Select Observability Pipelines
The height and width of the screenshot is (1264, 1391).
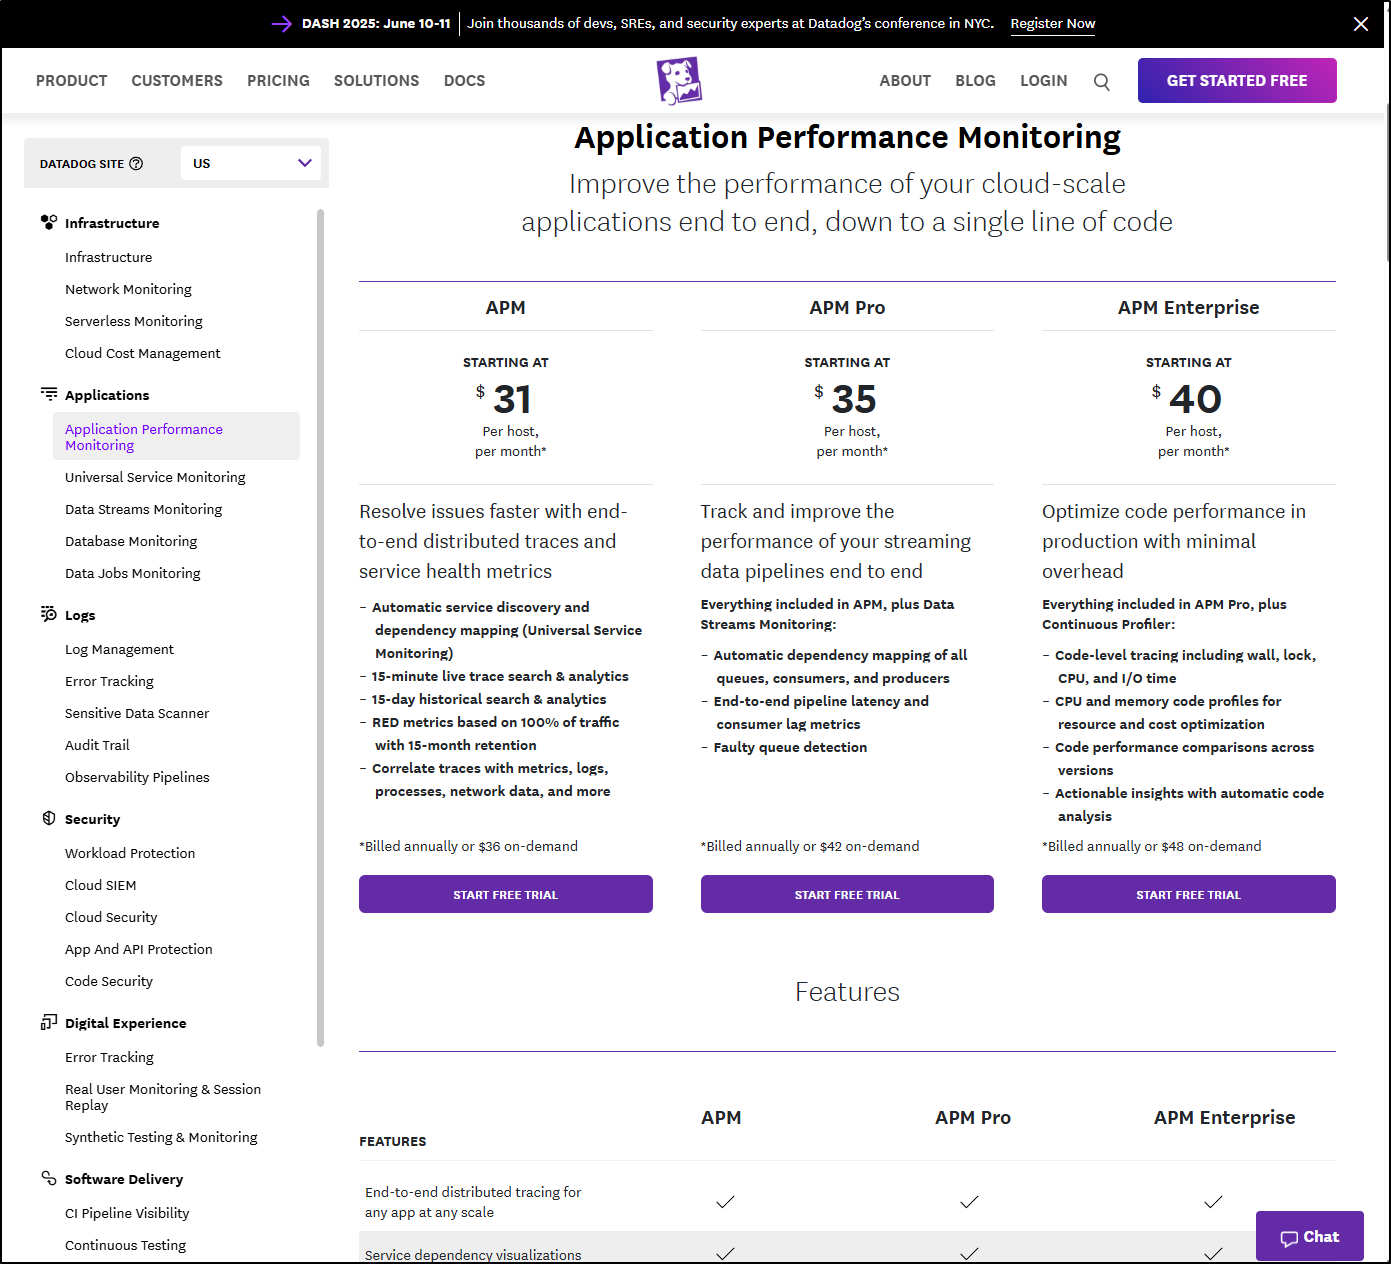pos(137,777)
